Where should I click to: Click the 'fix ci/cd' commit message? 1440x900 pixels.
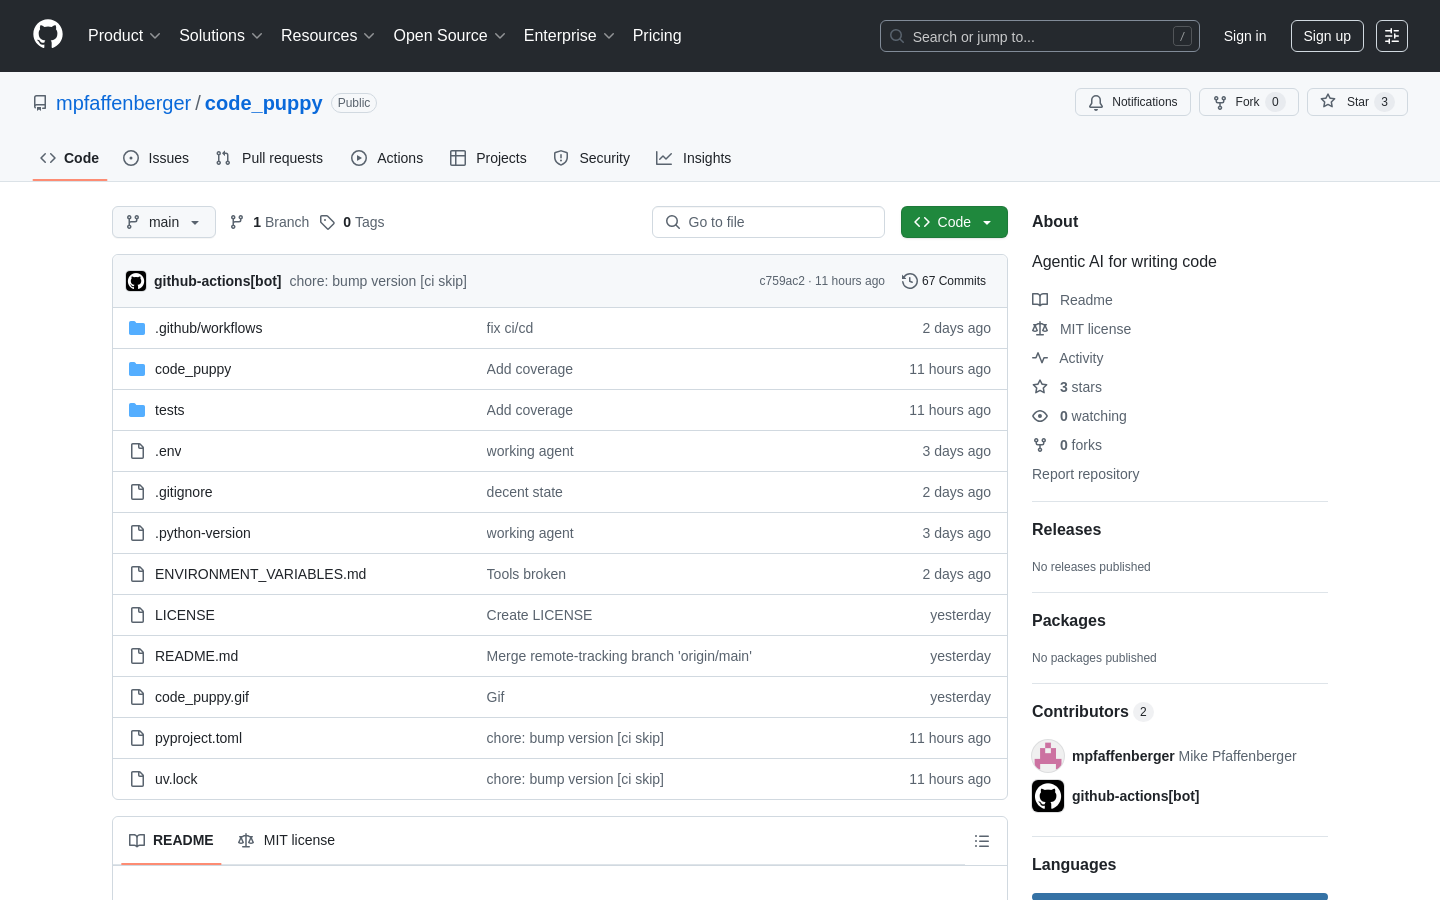510,328
